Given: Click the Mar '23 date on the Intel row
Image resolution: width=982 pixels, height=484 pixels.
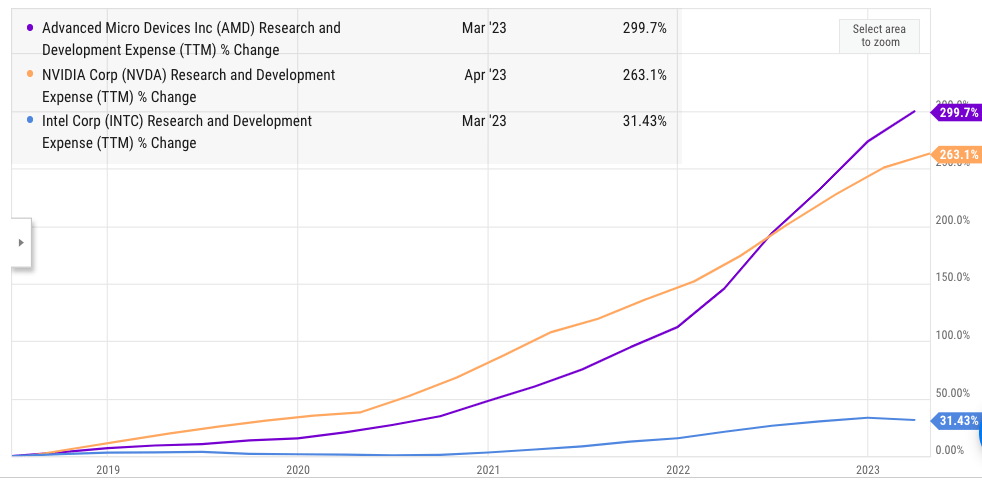Looking at the screenshot, I should click(x=484, y=121).
